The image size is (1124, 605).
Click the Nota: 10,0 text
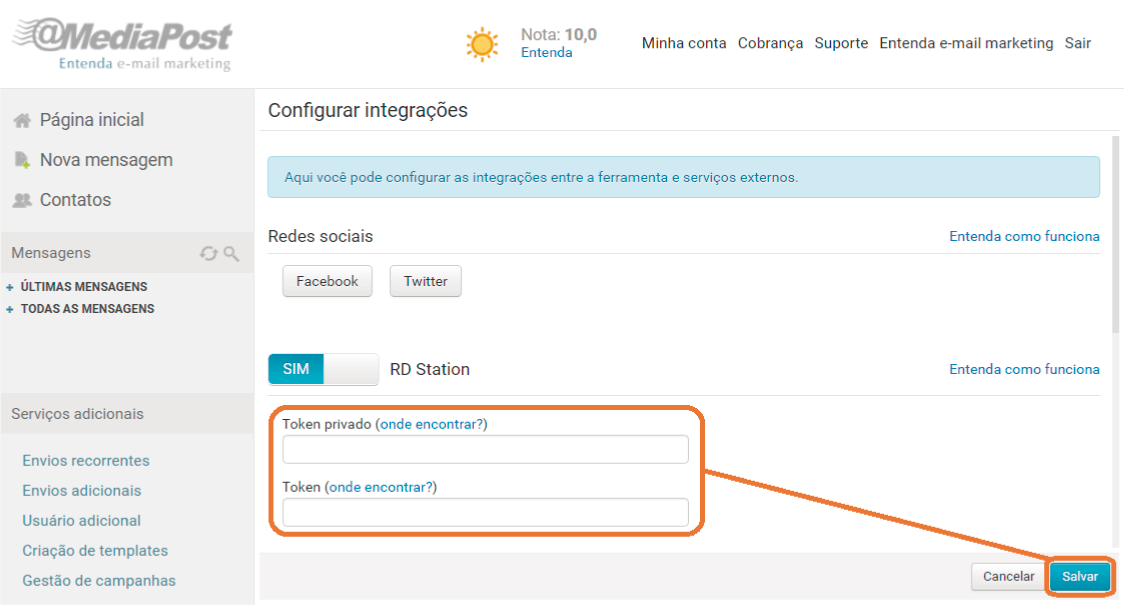559,34
